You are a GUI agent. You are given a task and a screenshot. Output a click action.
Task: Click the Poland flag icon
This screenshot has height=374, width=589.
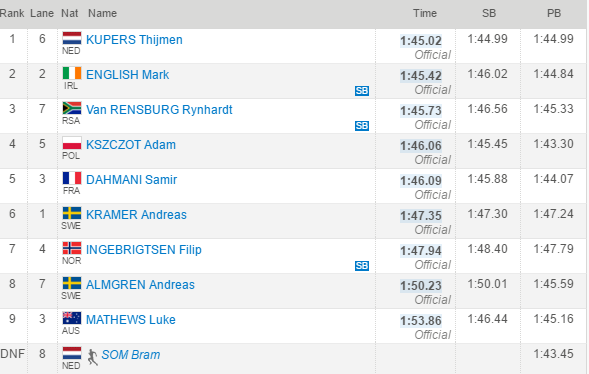72,143
